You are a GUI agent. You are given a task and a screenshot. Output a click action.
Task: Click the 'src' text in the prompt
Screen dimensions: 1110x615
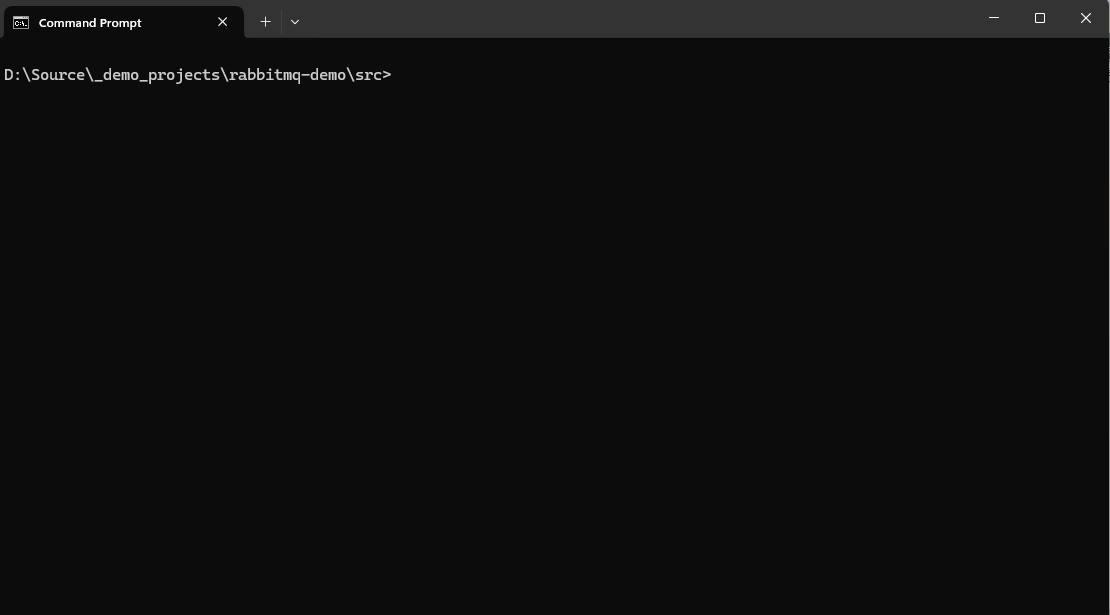tap(367, 75)
